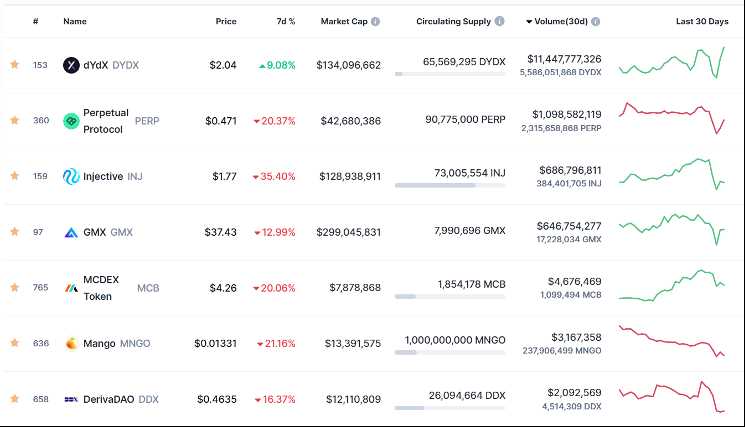Viewport: 745px width, 427px height.
Task: Click the MCDEX Token logo icon
Action: [x=71, y=288]
